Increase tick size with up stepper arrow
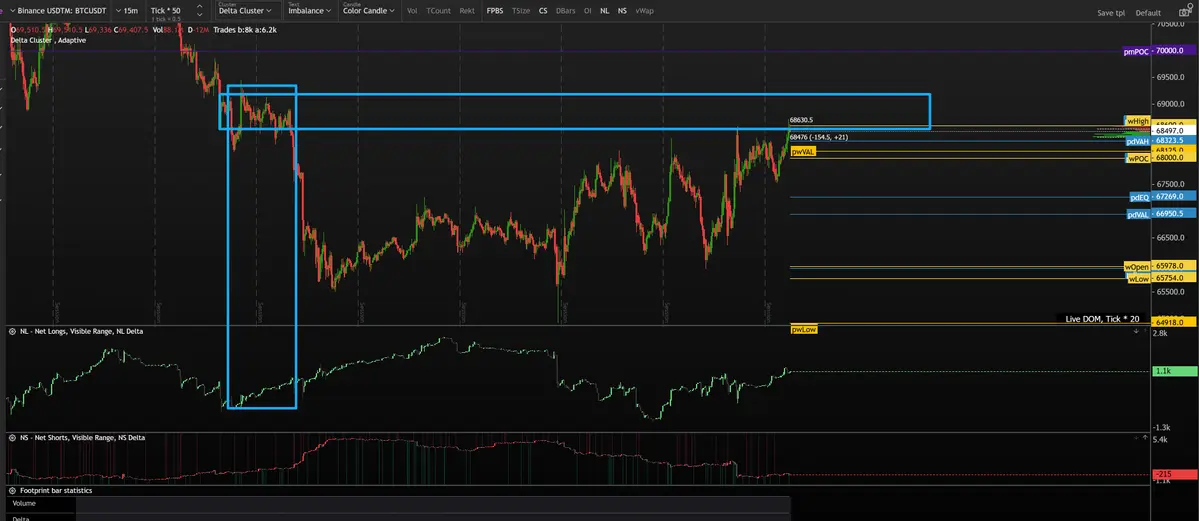 pos(198,6)
